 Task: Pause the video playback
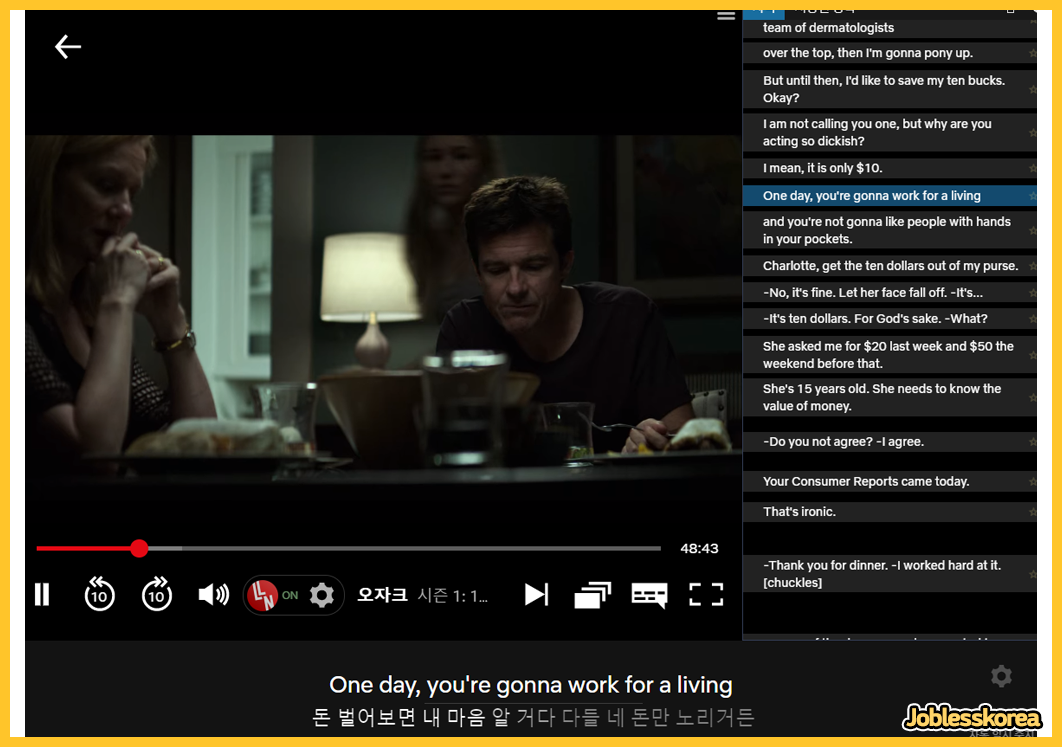pyautogui.click(x=42, y=595)
